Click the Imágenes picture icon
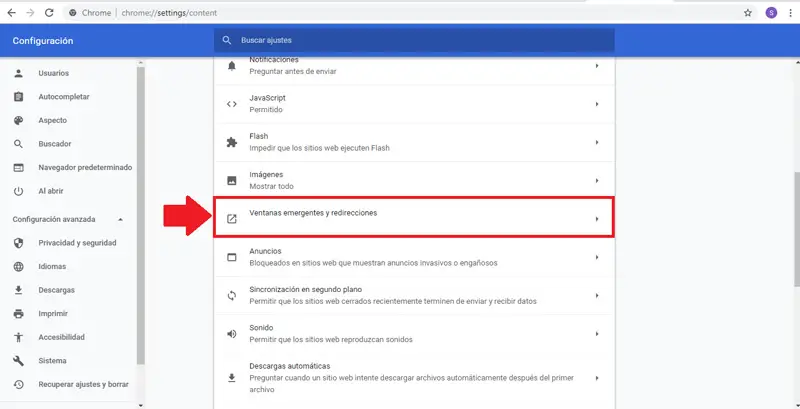 pos(232,181)
